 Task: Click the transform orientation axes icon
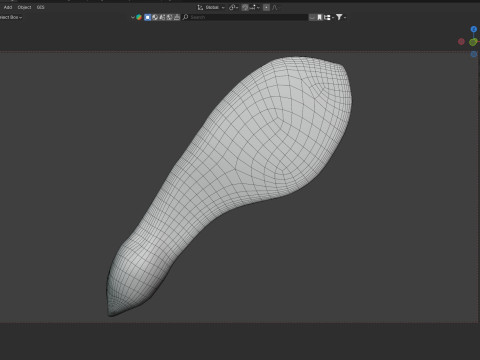point(200,7)
